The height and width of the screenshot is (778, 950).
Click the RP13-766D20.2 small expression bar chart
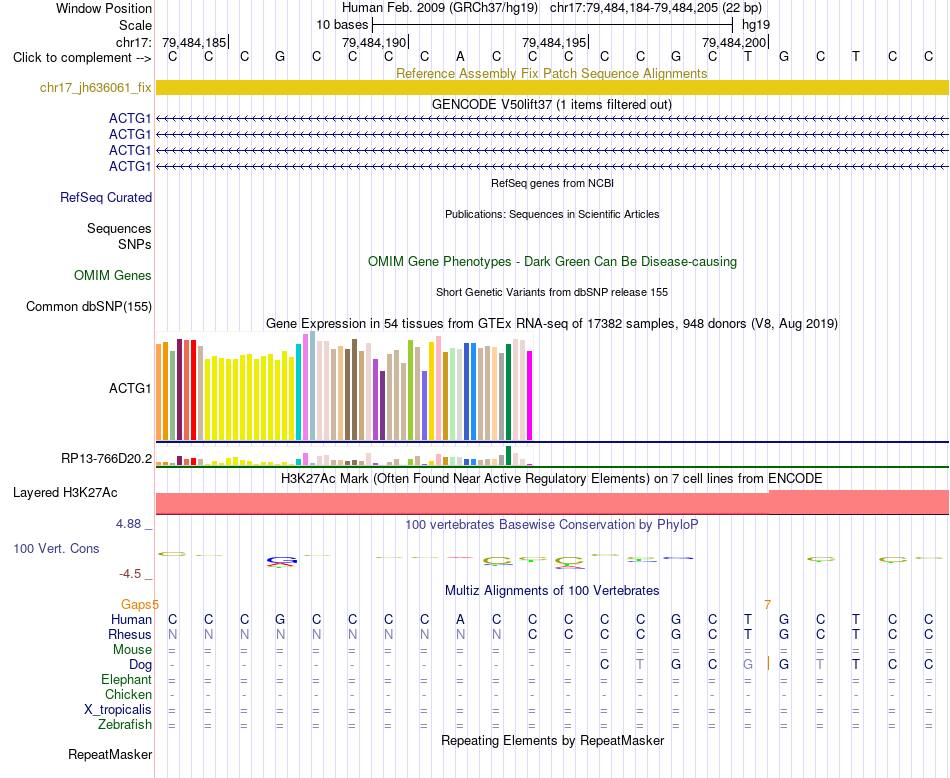pos(344,456)
